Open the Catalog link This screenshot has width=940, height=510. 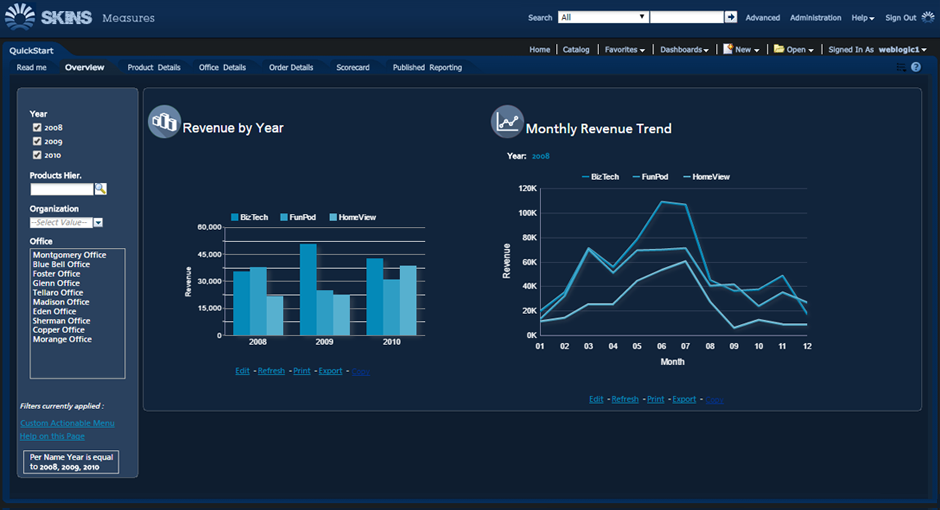coord(576,50)
